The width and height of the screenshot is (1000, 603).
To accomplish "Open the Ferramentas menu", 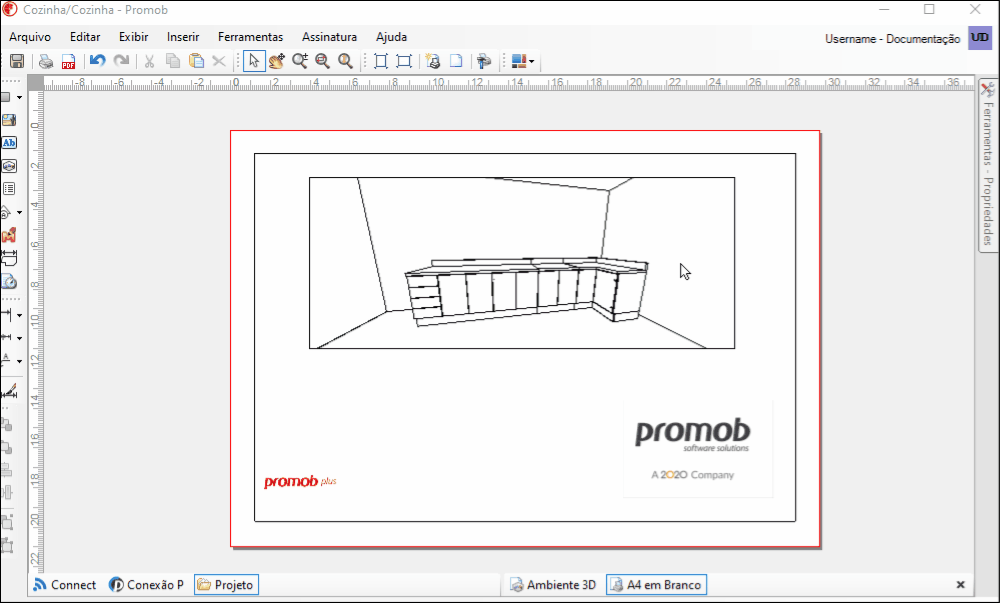I will coord(251,37).
